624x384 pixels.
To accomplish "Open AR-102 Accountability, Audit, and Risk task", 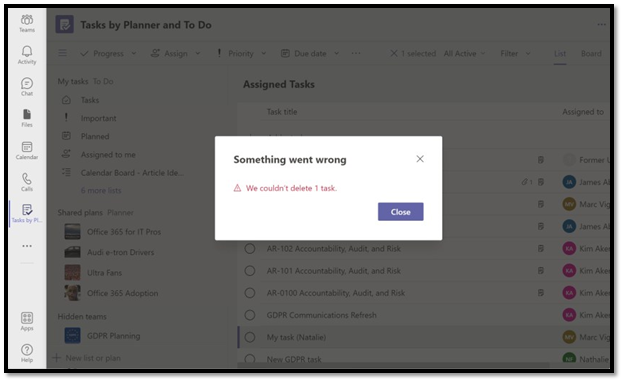I will (x=333, y=249).
